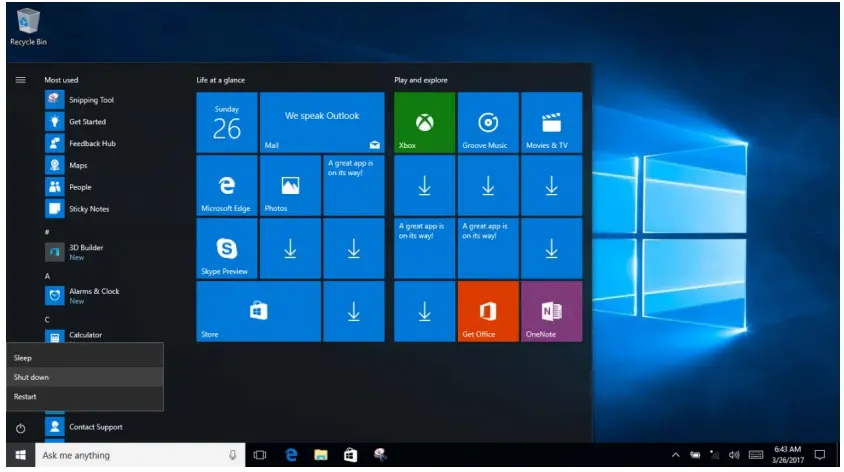Click the hamburger menu in Start
This screenshot has height=472, width=844.
(x=20, y=80)
